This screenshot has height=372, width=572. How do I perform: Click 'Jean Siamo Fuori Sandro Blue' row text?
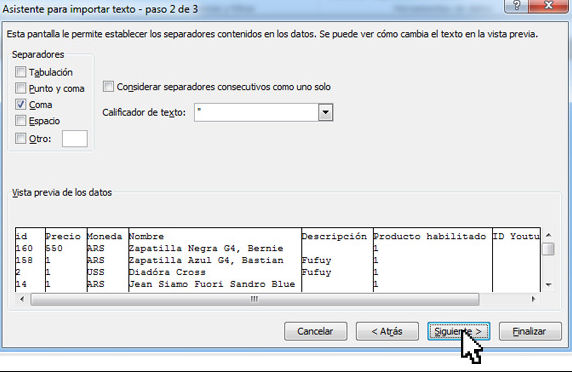[212, 284]
